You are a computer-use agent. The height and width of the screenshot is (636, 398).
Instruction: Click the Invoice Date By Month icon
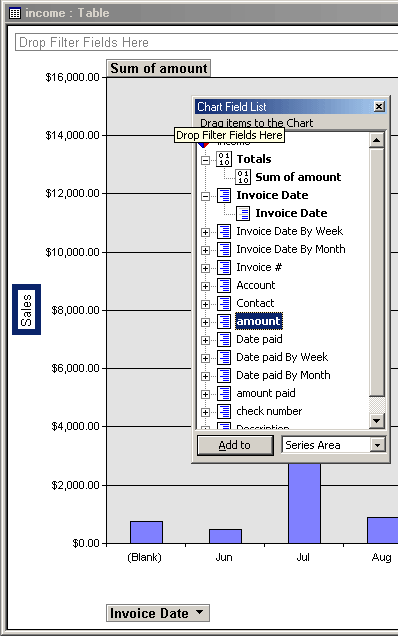coord(224,249)
